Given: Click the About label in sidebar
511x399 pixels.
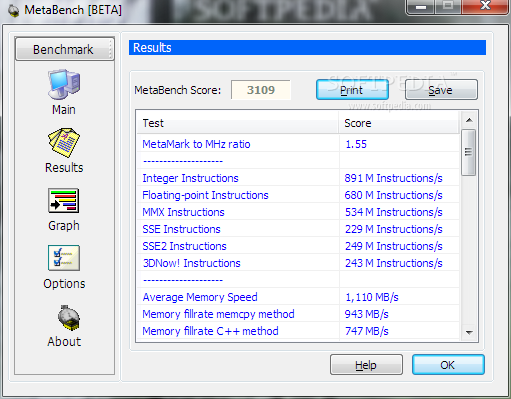Looking at the screenshot, I should coord(64,342).
